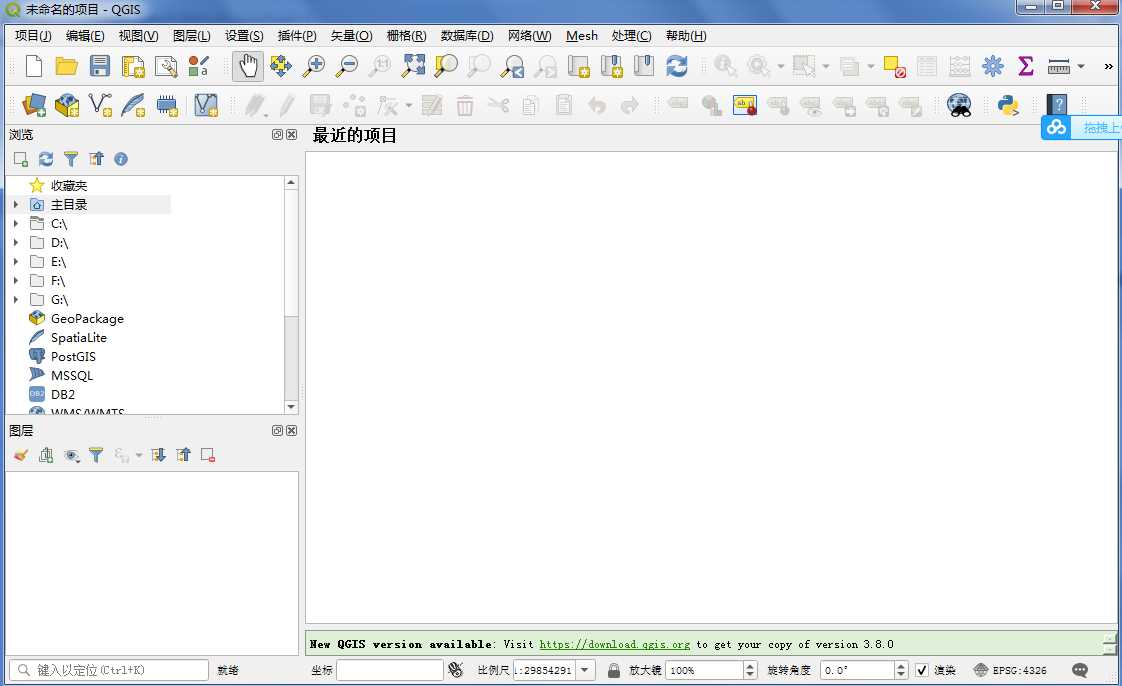Open the 图层(L) menu
The image size is (1122, 686).
pyautogui.click(x=191, y=36)
